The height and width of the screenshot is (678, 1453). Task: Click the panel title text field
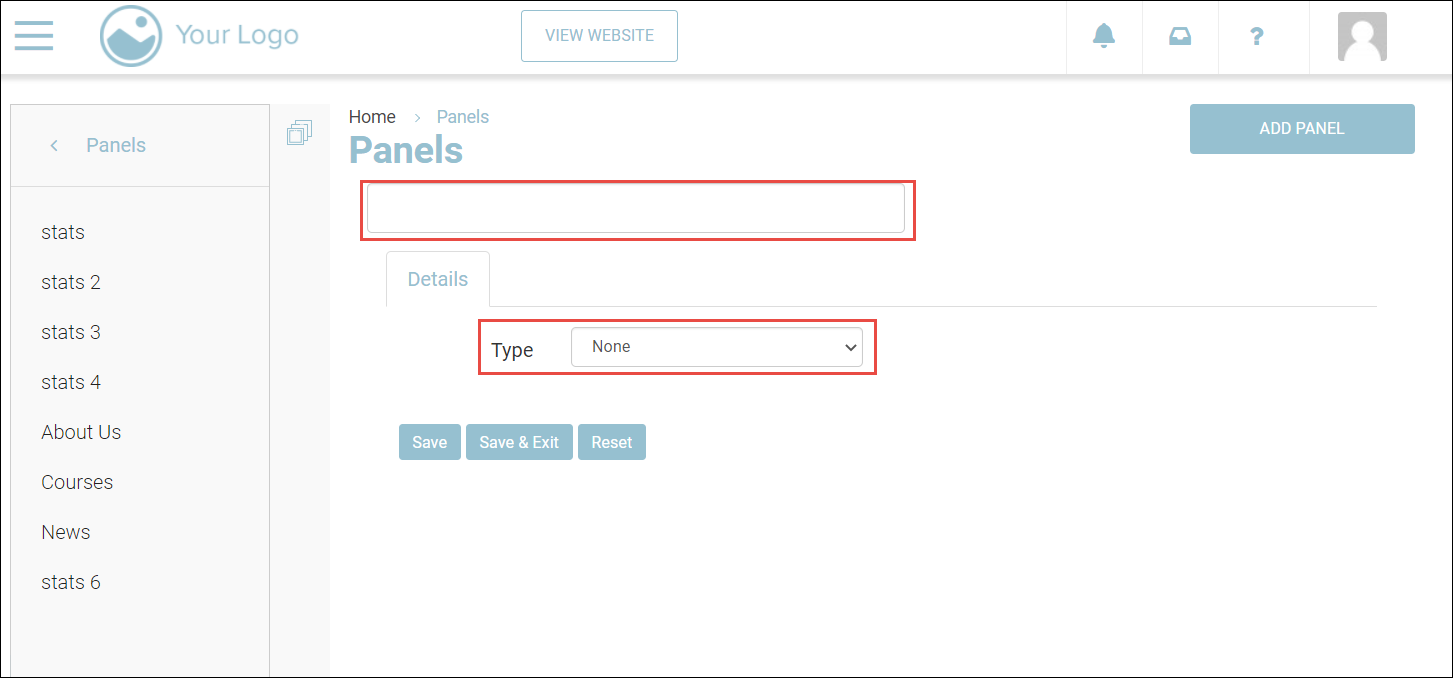pyautogui.click(x=635, y=209)
